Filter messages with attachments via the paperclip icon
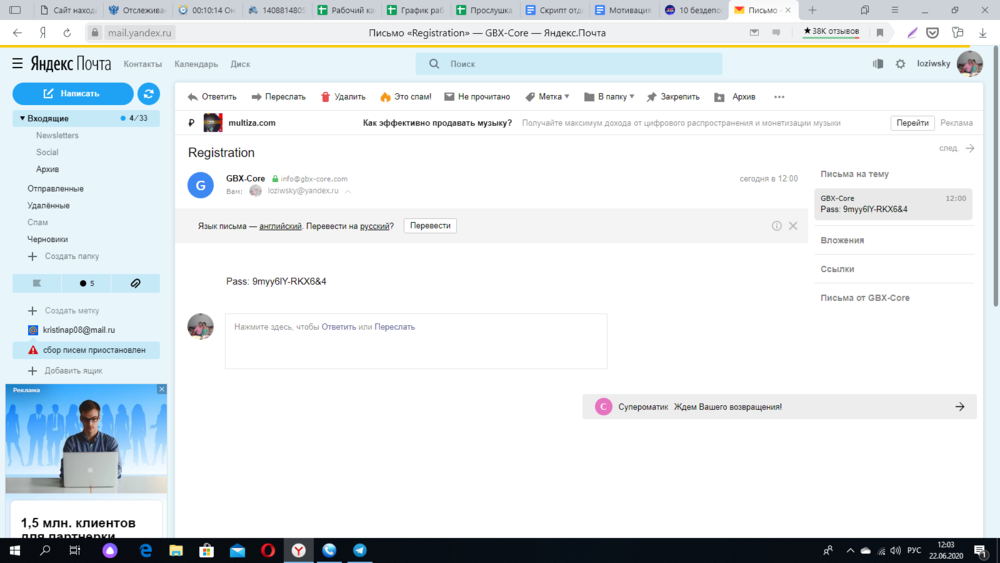 coord(135,283)
